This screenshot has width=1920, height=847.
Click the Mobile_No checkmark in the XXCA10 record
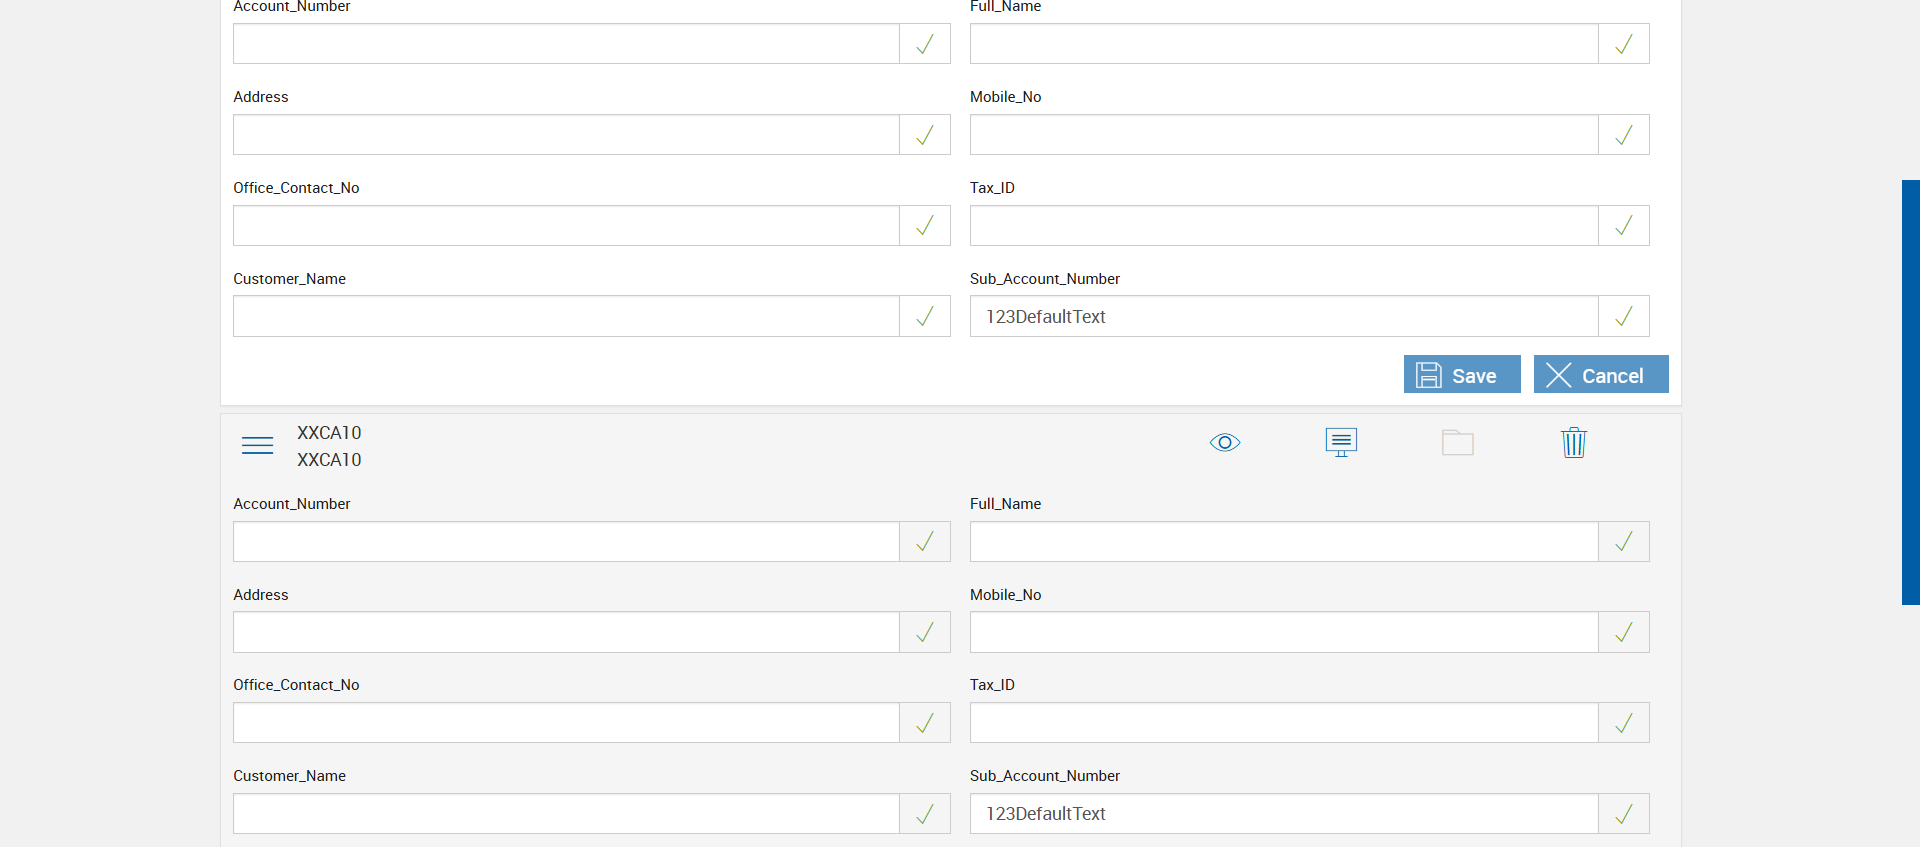click(x=1623, y=632)
